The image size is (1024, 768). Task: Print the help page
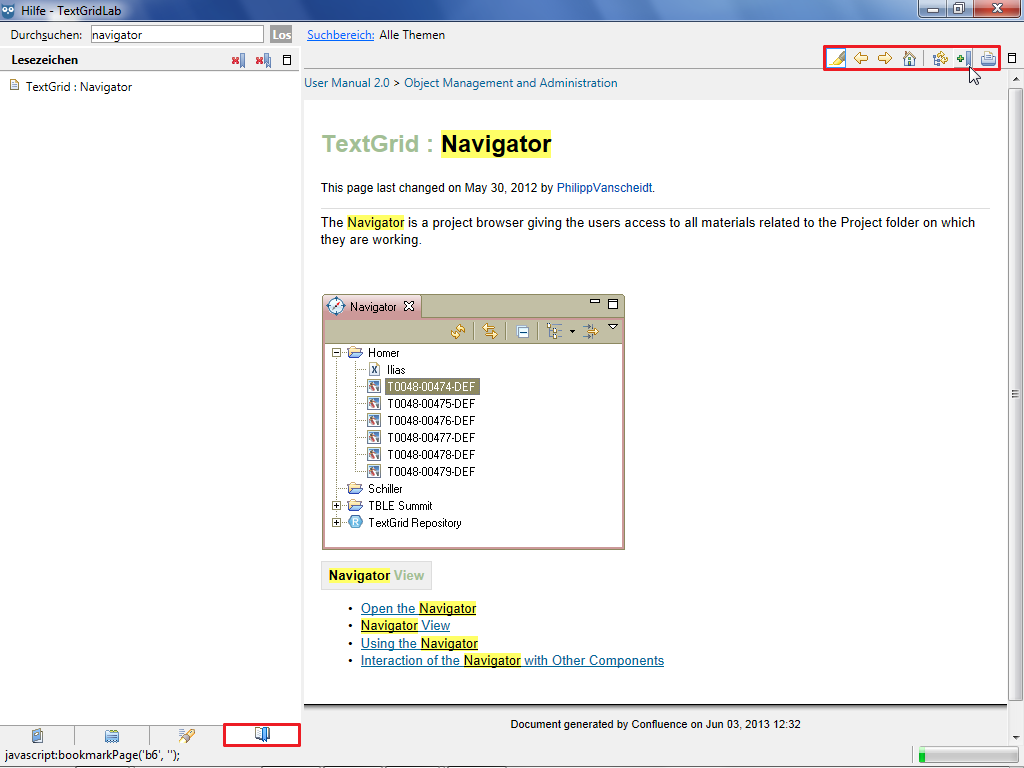[988, 59]
